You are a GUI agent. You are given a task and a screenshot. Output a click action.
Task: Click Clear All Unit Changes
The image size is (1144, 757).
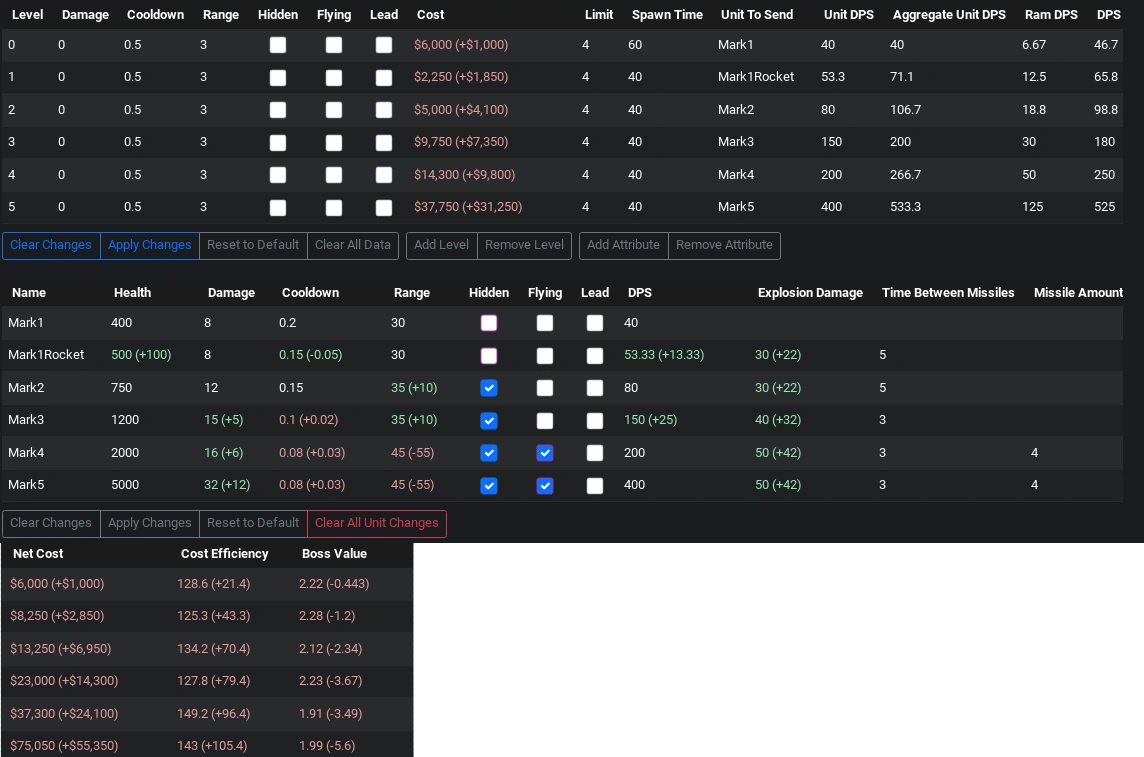point(377,523)
